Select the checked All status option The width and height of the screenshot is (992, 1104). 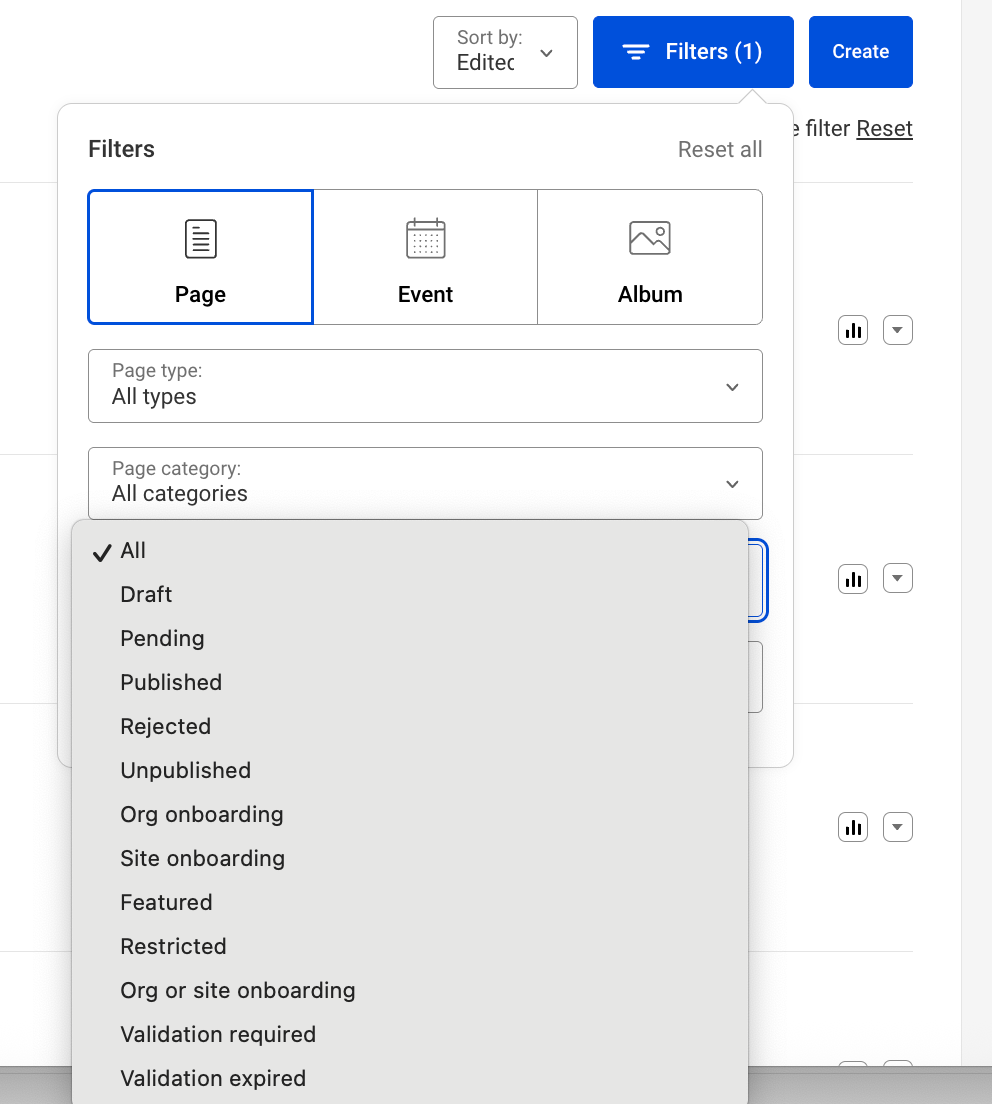tap(133, 550)
